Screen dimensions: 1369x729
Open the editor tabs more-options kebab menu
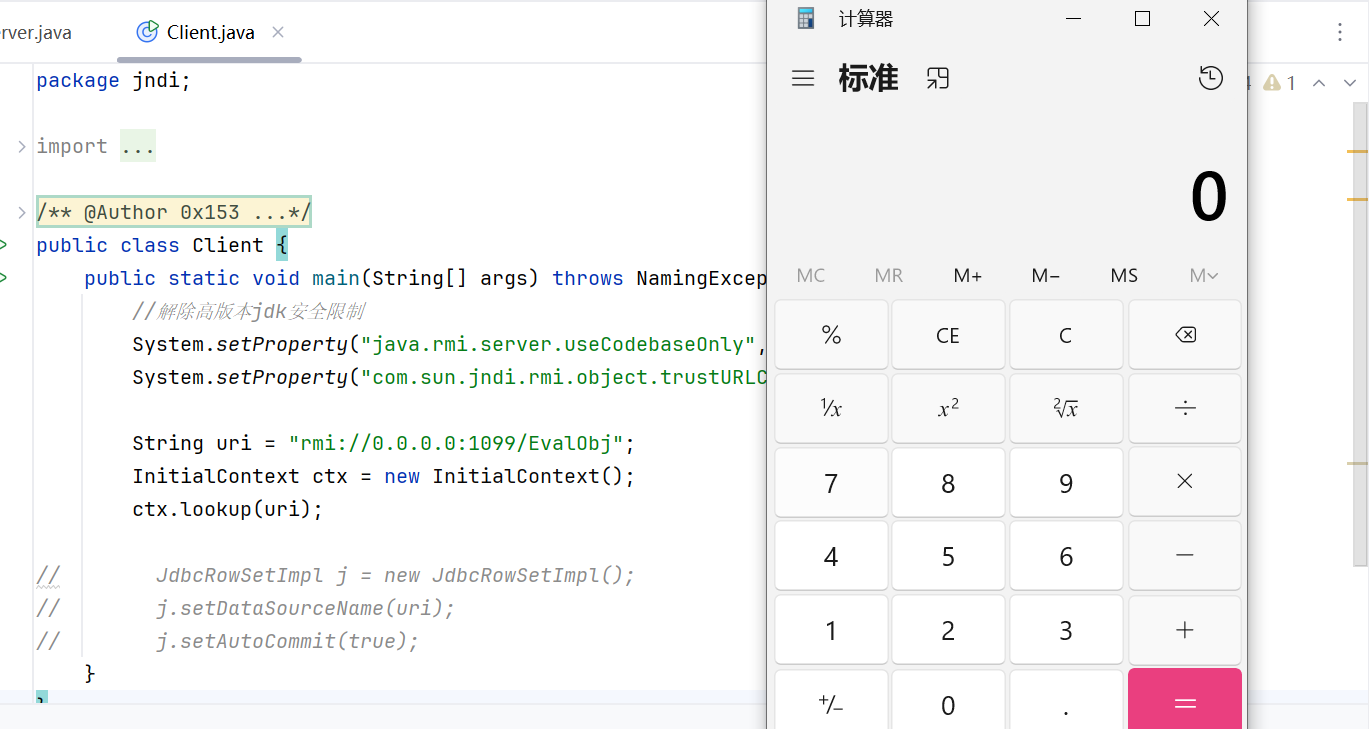pyautogui.click(x=1340, y=32)
